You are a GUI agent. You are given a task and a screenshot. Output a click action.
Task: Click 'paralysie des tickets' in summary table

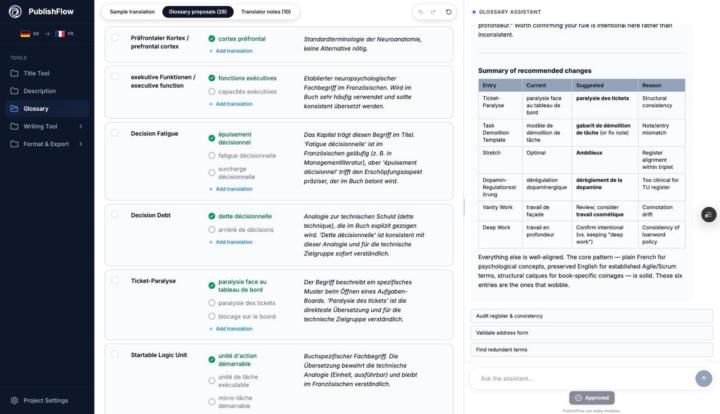point(602,98)
